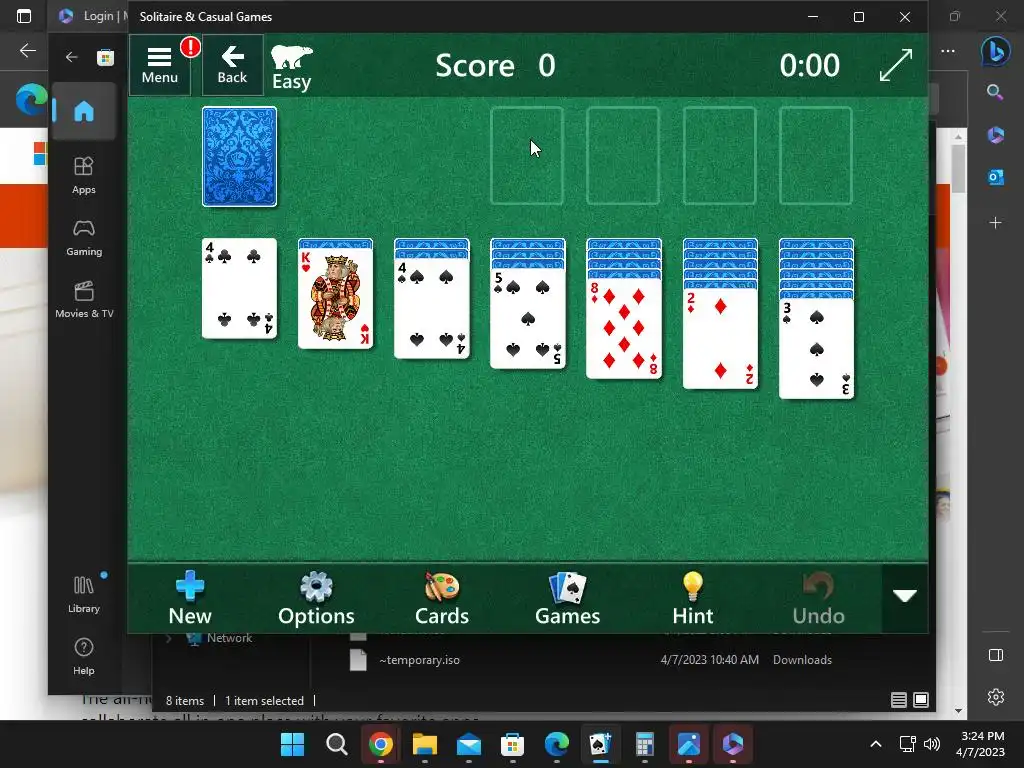
Task: Open Search icon in Edge sidebar
Action: (x=995, y=92)
